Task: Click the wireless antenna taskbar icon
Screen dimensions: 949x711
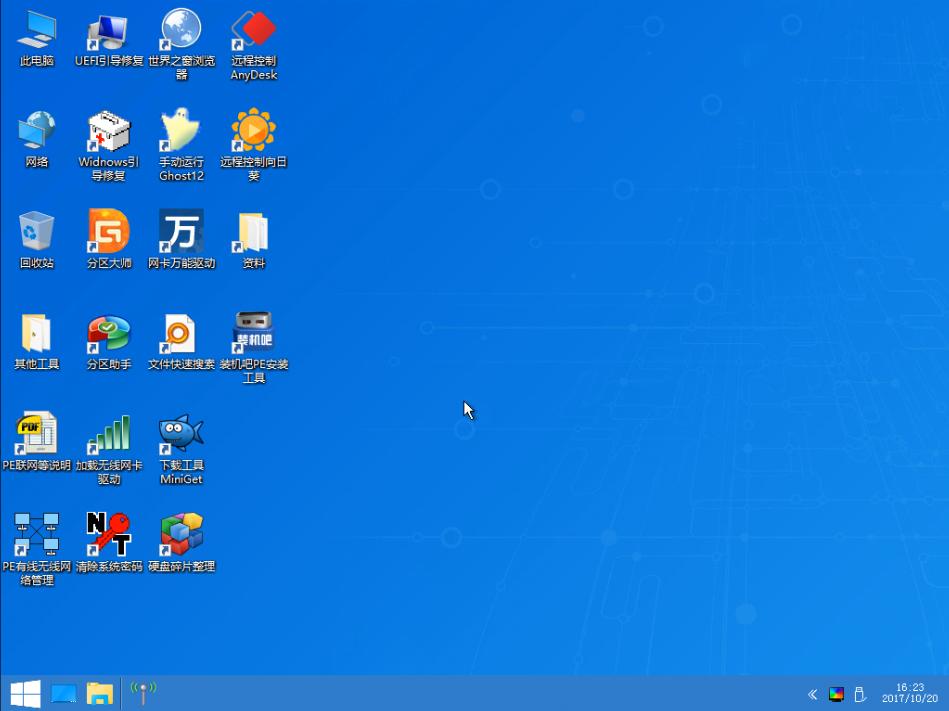Action: click(x=143, y=693)
